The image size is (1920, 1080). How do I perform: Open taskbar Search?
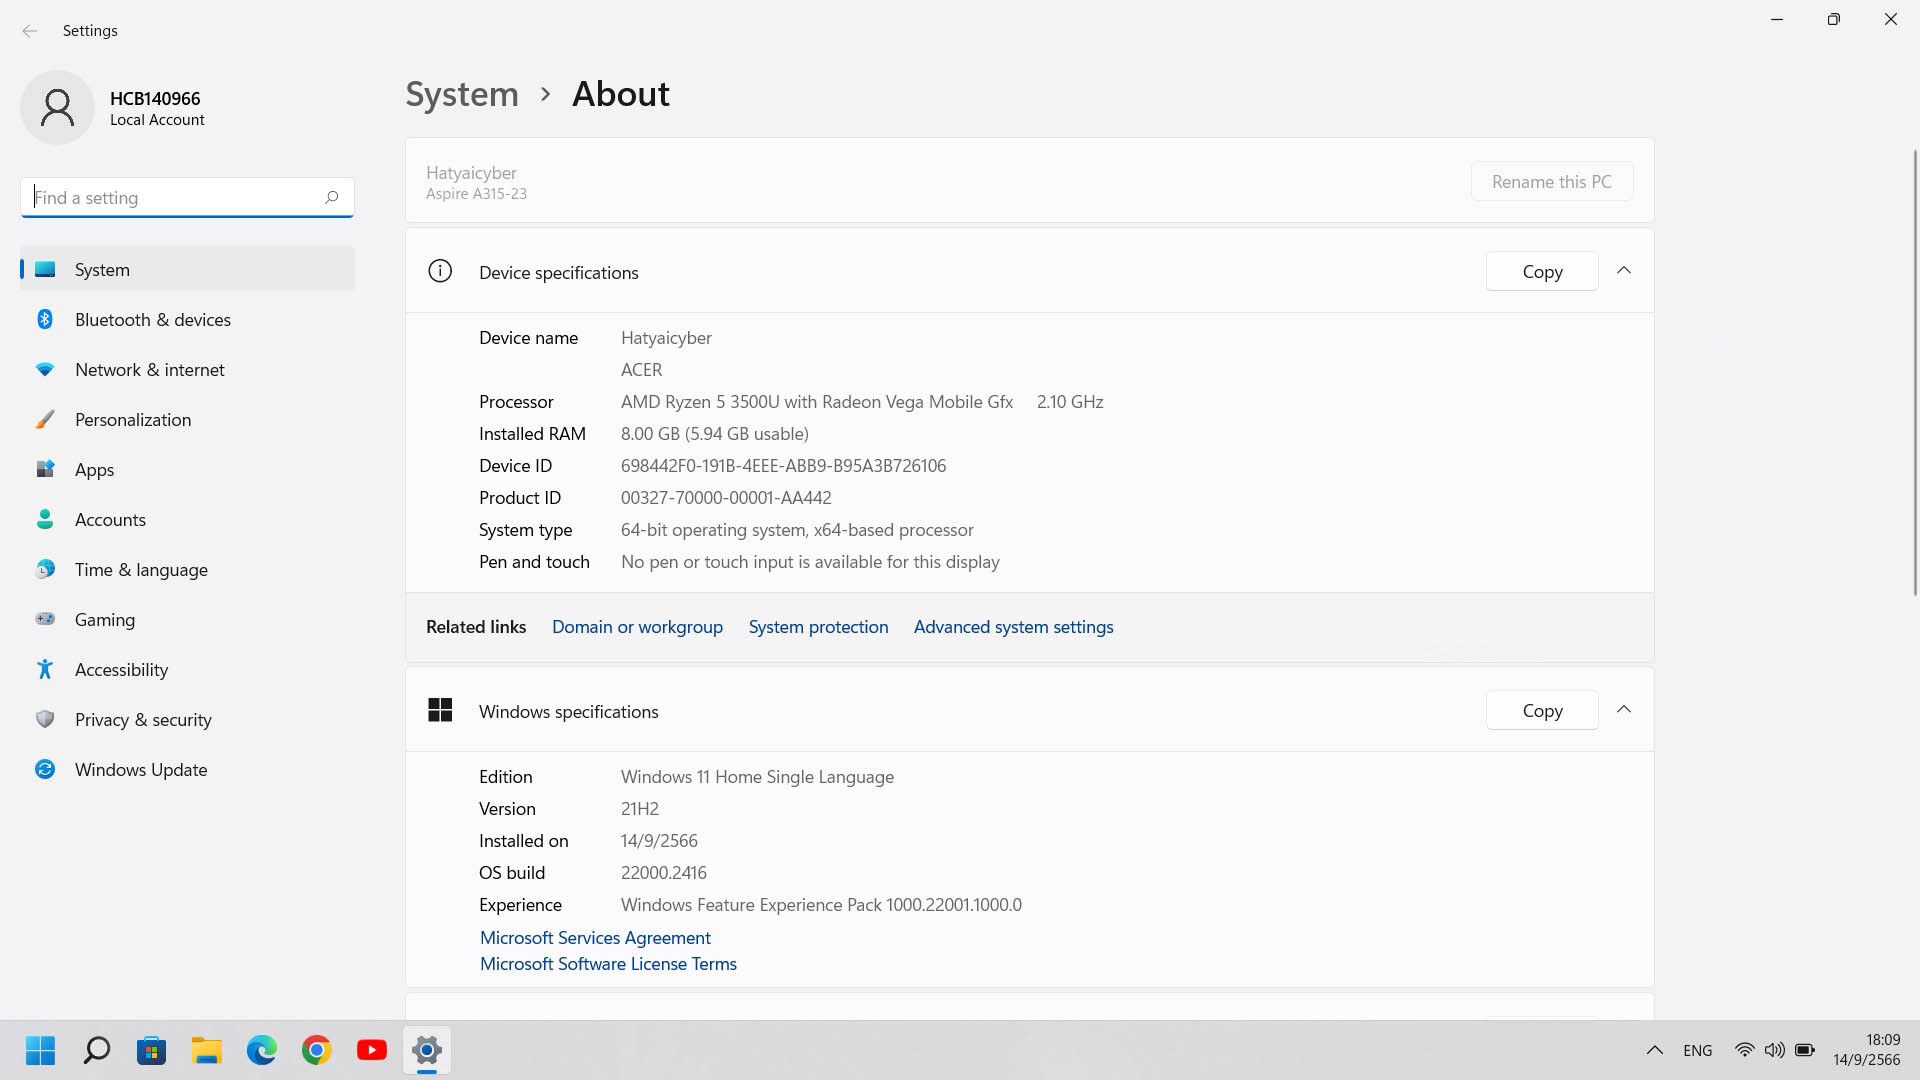click(x=96, y=1050)
